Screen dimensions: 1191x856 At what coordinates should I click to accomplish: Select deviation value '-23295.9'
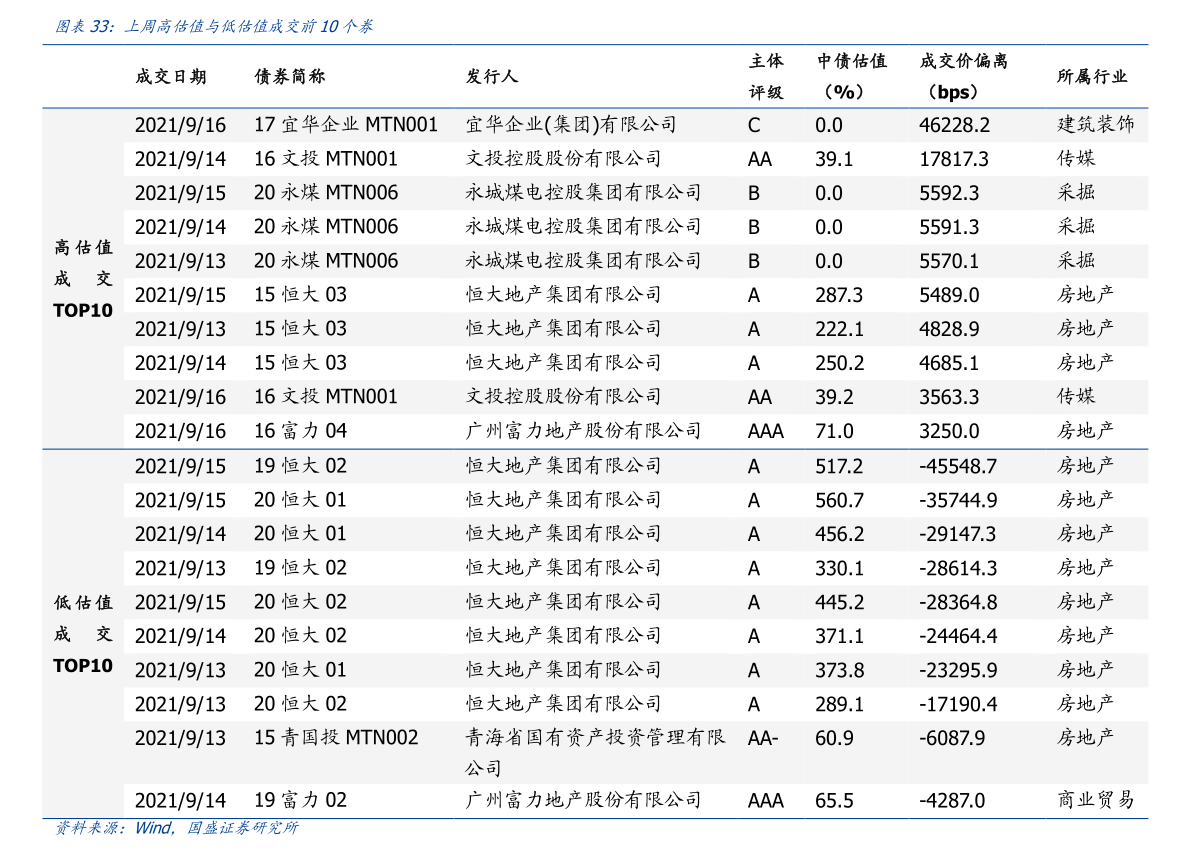coord(958,670)
